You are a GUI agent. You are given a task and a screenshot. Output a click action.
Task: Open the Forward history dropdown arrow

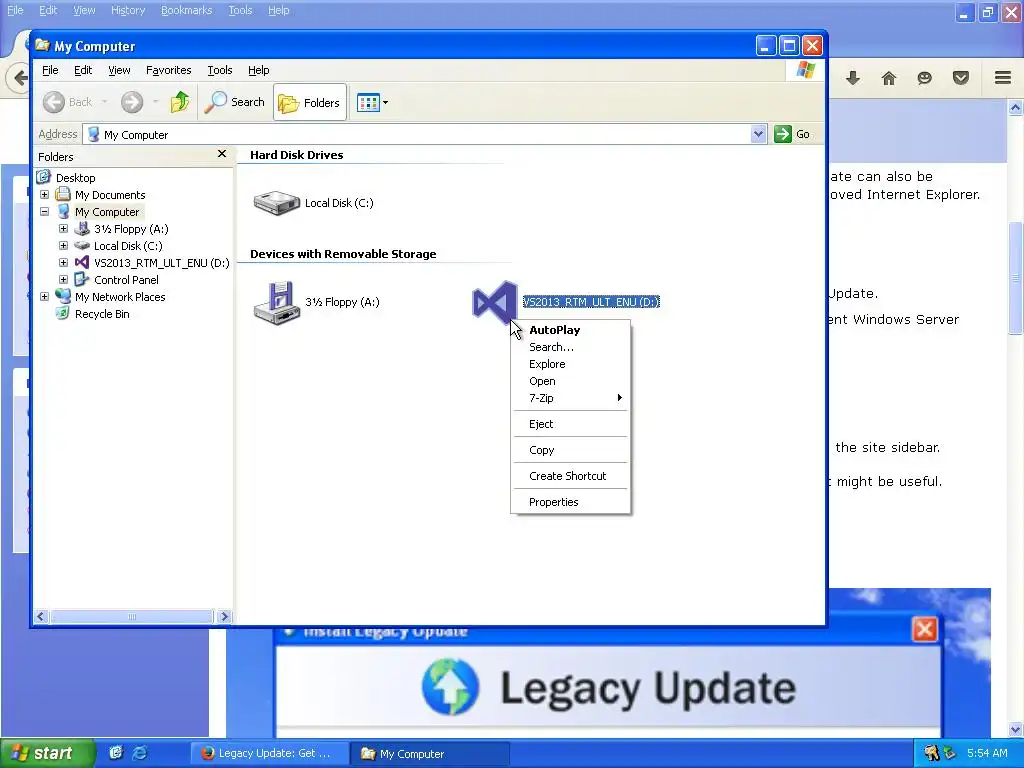point(155,102)
